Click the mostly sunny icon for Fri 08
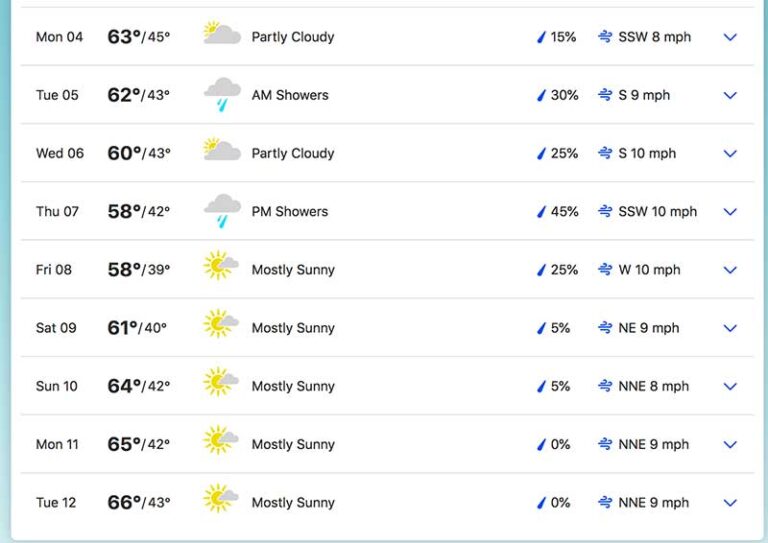Viewport: 768px width, 543px height. (x=221, y=269)
